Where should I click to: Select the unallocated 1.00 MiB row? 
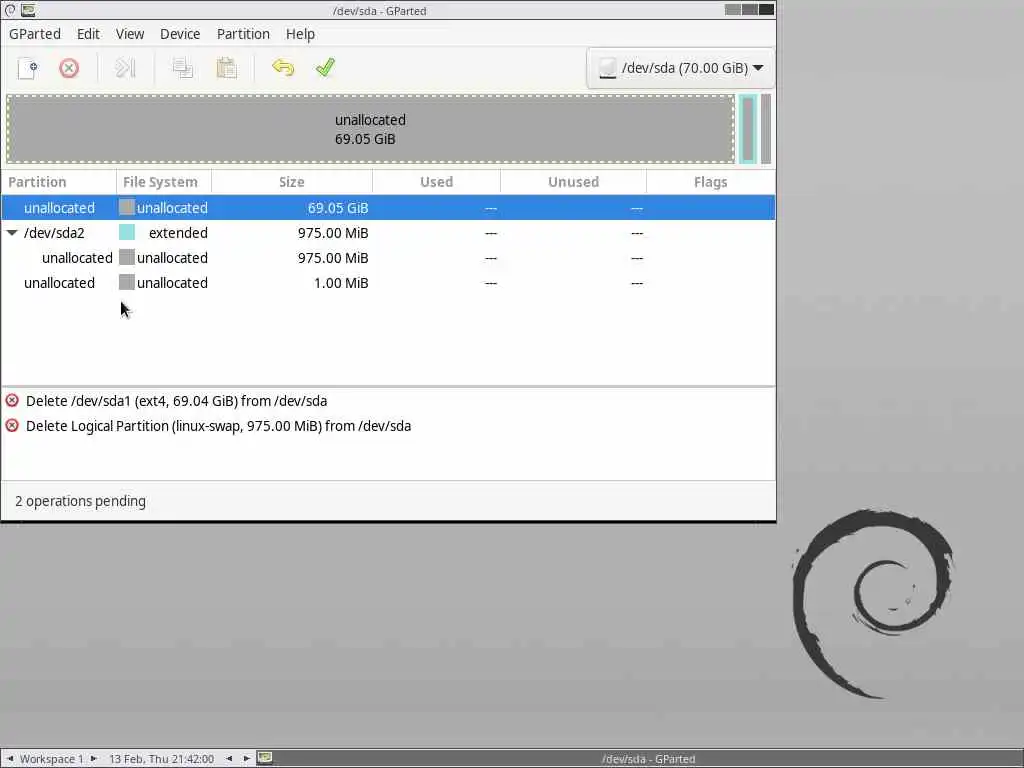(388, 283)
